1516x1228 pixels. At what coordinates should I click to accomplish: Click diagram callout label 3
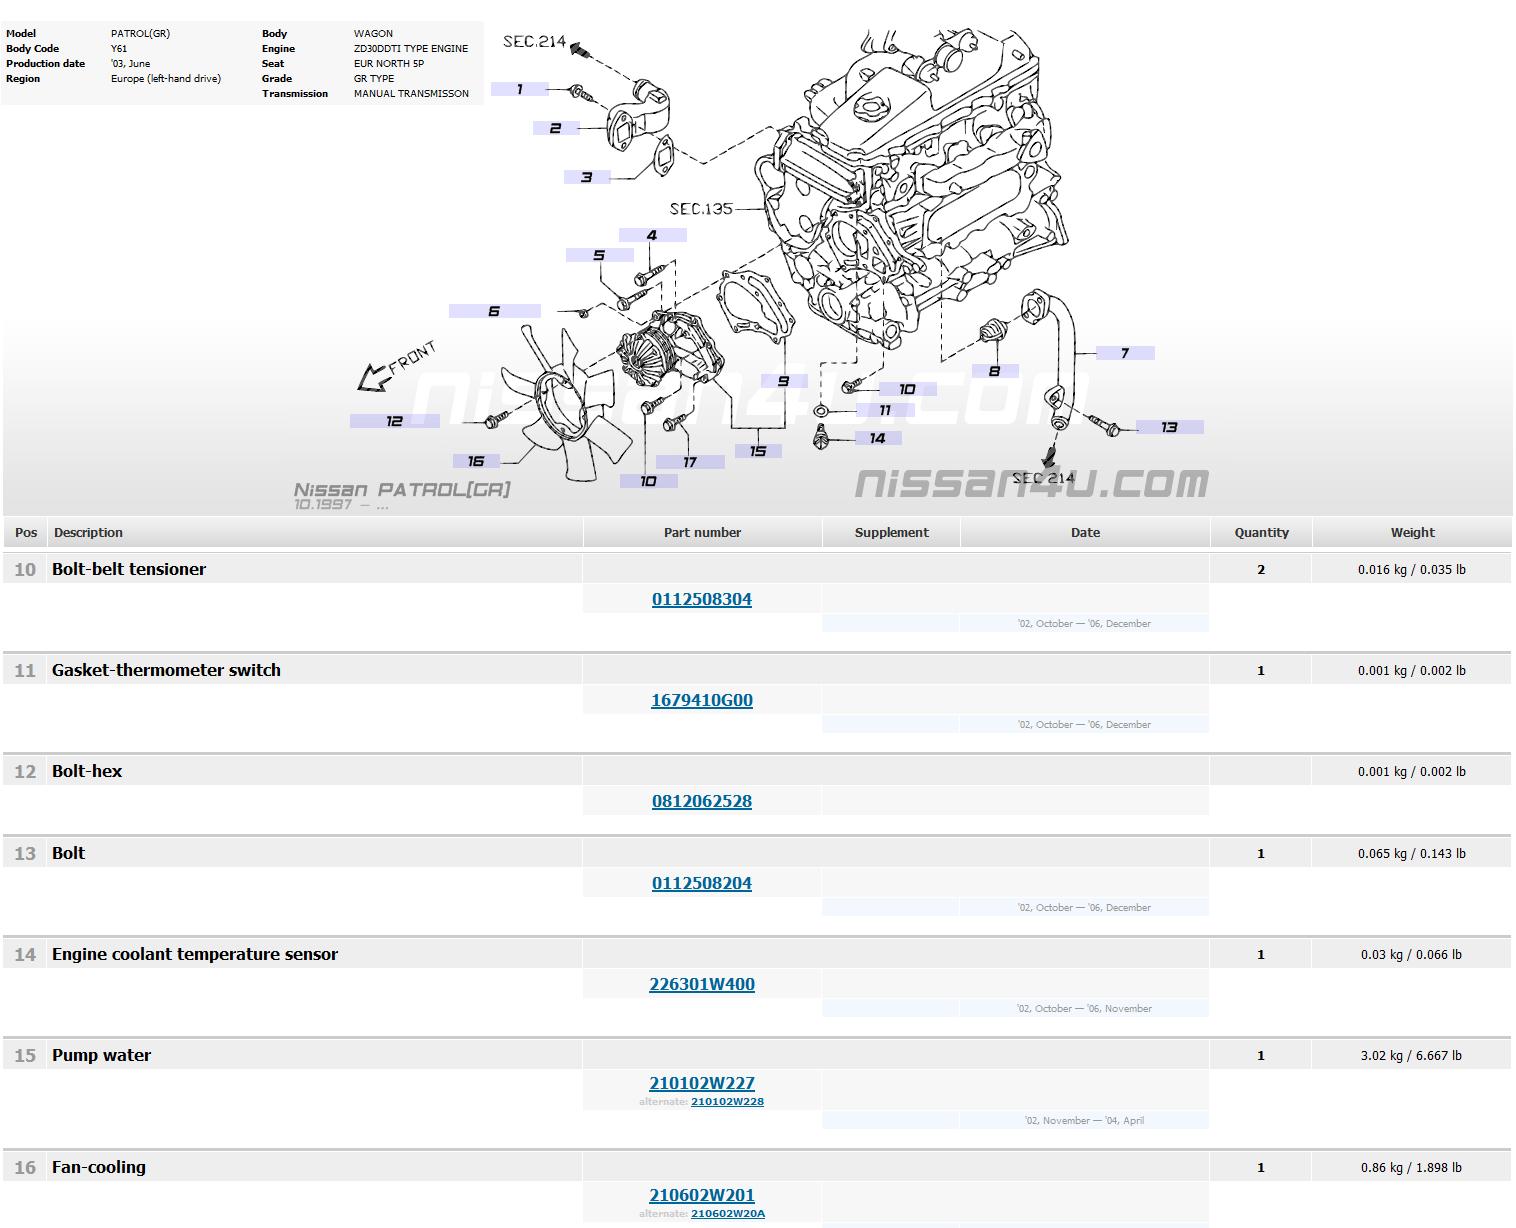click(x=586, y=177)
